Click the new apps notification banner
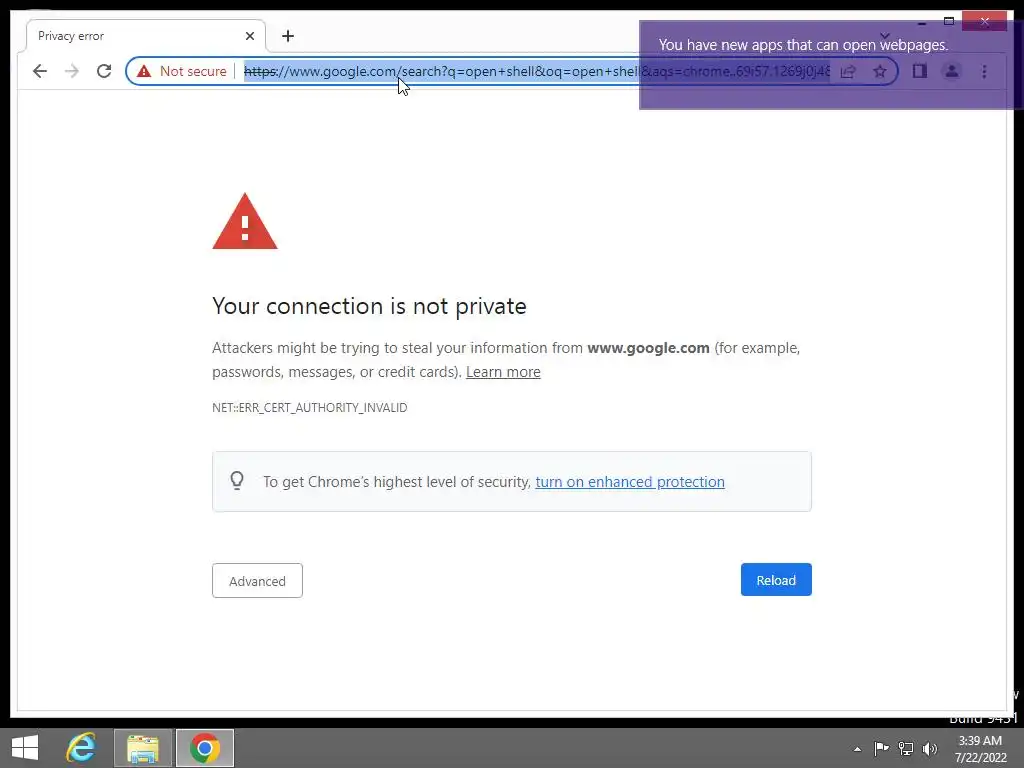Screen dimensions: 1024x768 click(831, 65)
